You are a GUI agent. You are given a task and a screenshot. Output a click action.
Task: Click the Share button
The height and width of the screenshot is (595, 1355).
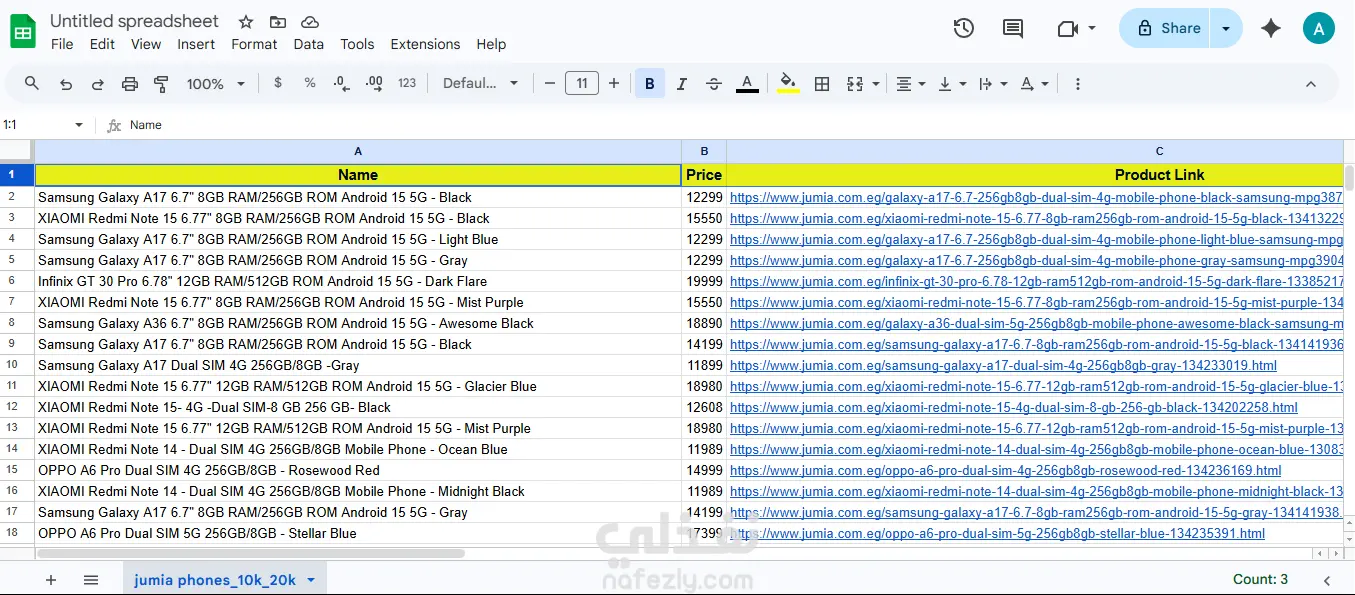point(1166,28)
